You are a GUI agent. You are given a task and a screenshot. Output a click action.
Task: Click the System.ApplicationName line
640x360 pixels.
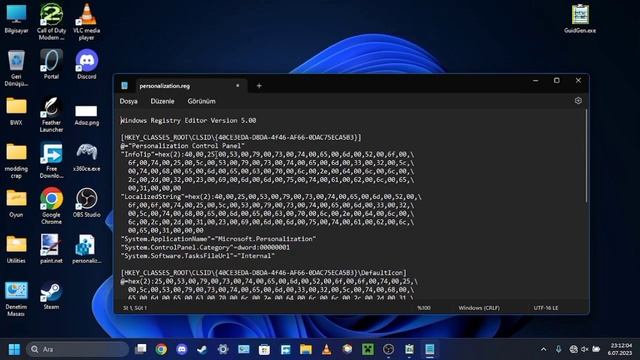pos(218,239)
